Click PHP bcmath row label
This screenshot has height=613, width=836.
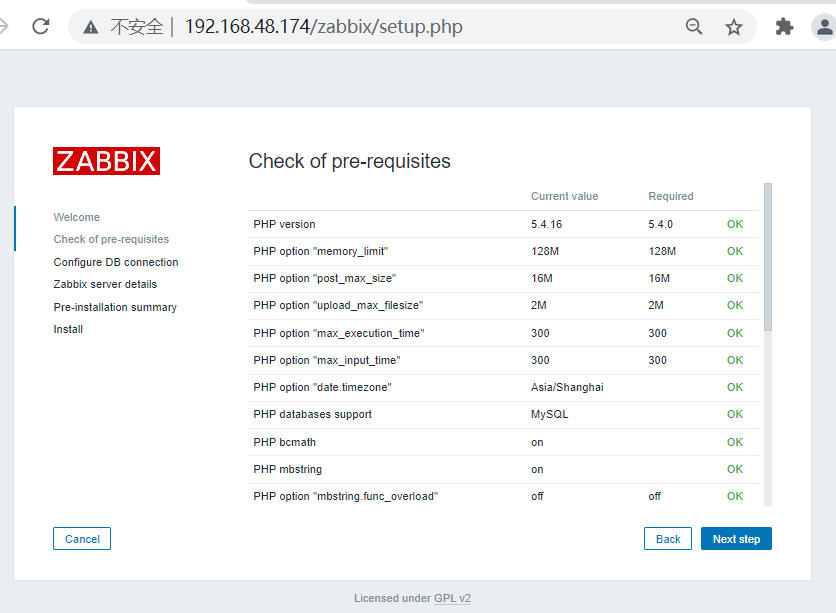click(x=284, y=442)
